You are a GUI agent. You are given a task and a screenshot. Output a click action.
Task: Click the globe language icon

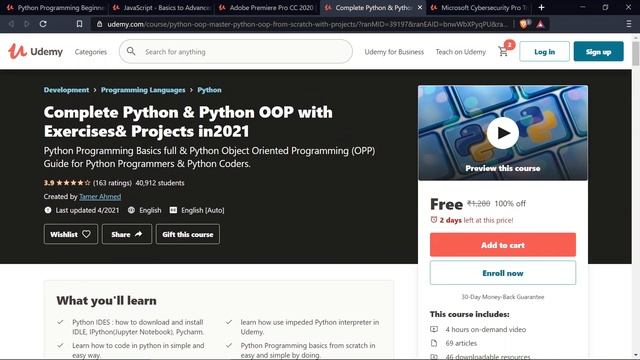pyautogui.click(x=131, y=210)
